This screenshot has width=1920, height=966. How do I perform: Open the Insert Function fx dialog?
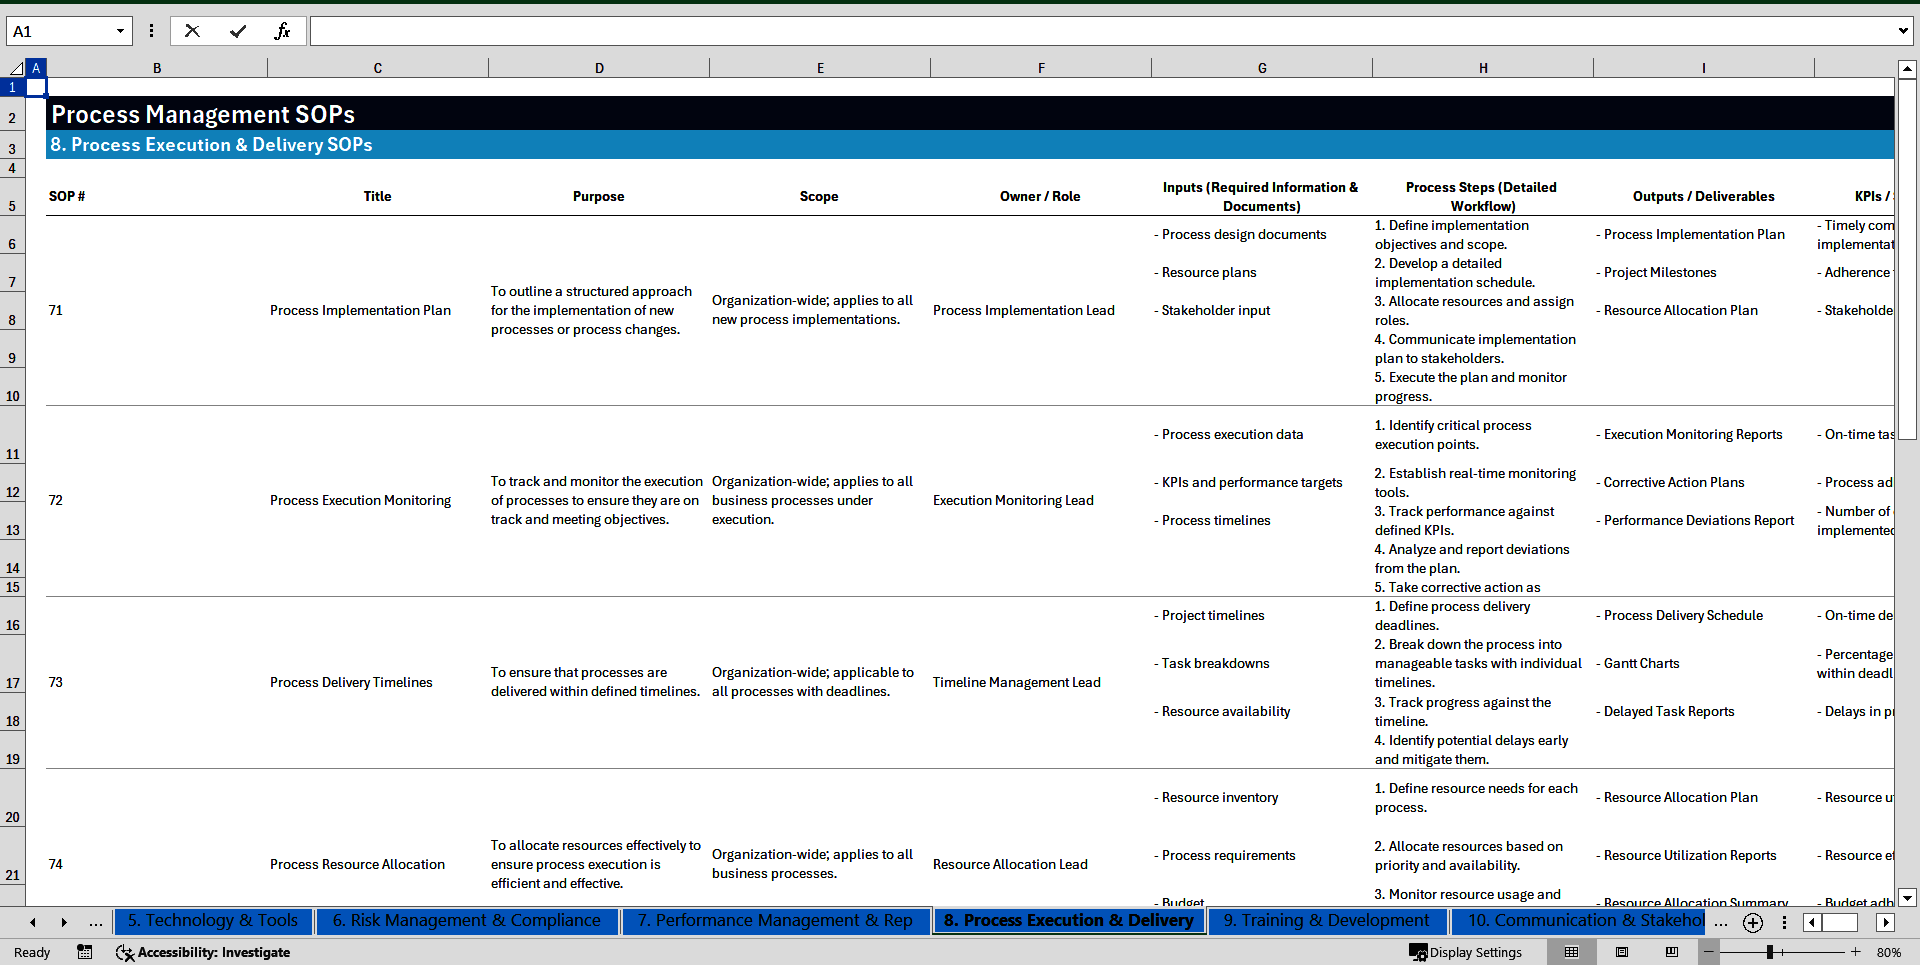282,31
